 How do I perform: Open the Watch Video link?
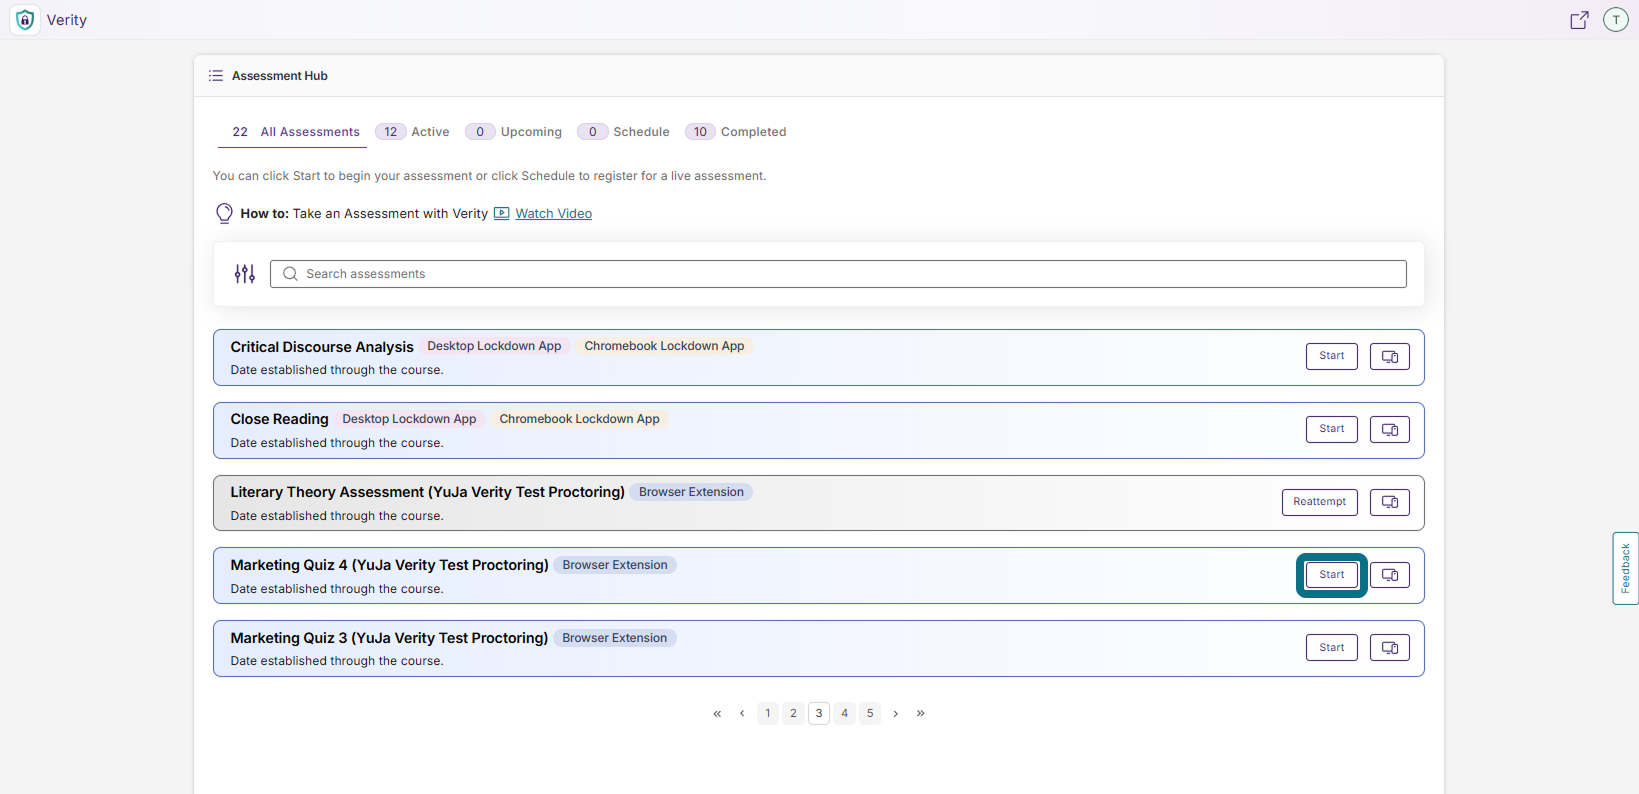coord(554,214)
